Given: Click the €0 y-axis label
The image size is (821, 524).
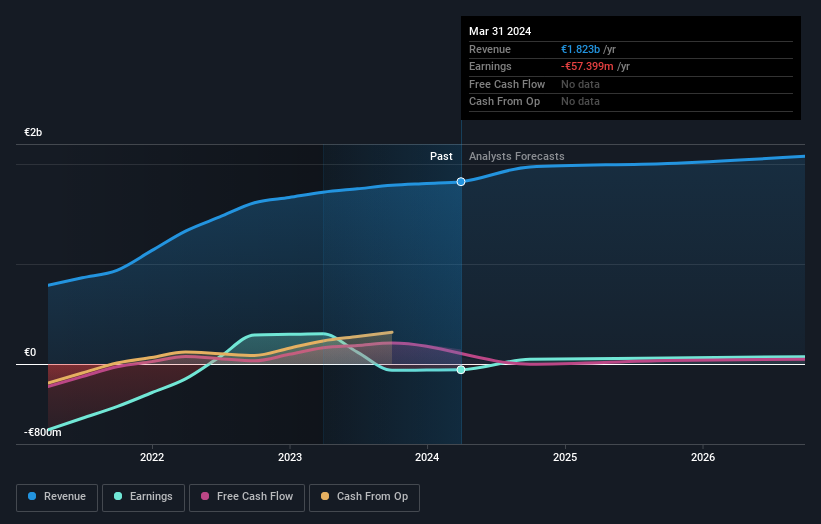Looking at the screenshot, I should (x=30, y=352).
